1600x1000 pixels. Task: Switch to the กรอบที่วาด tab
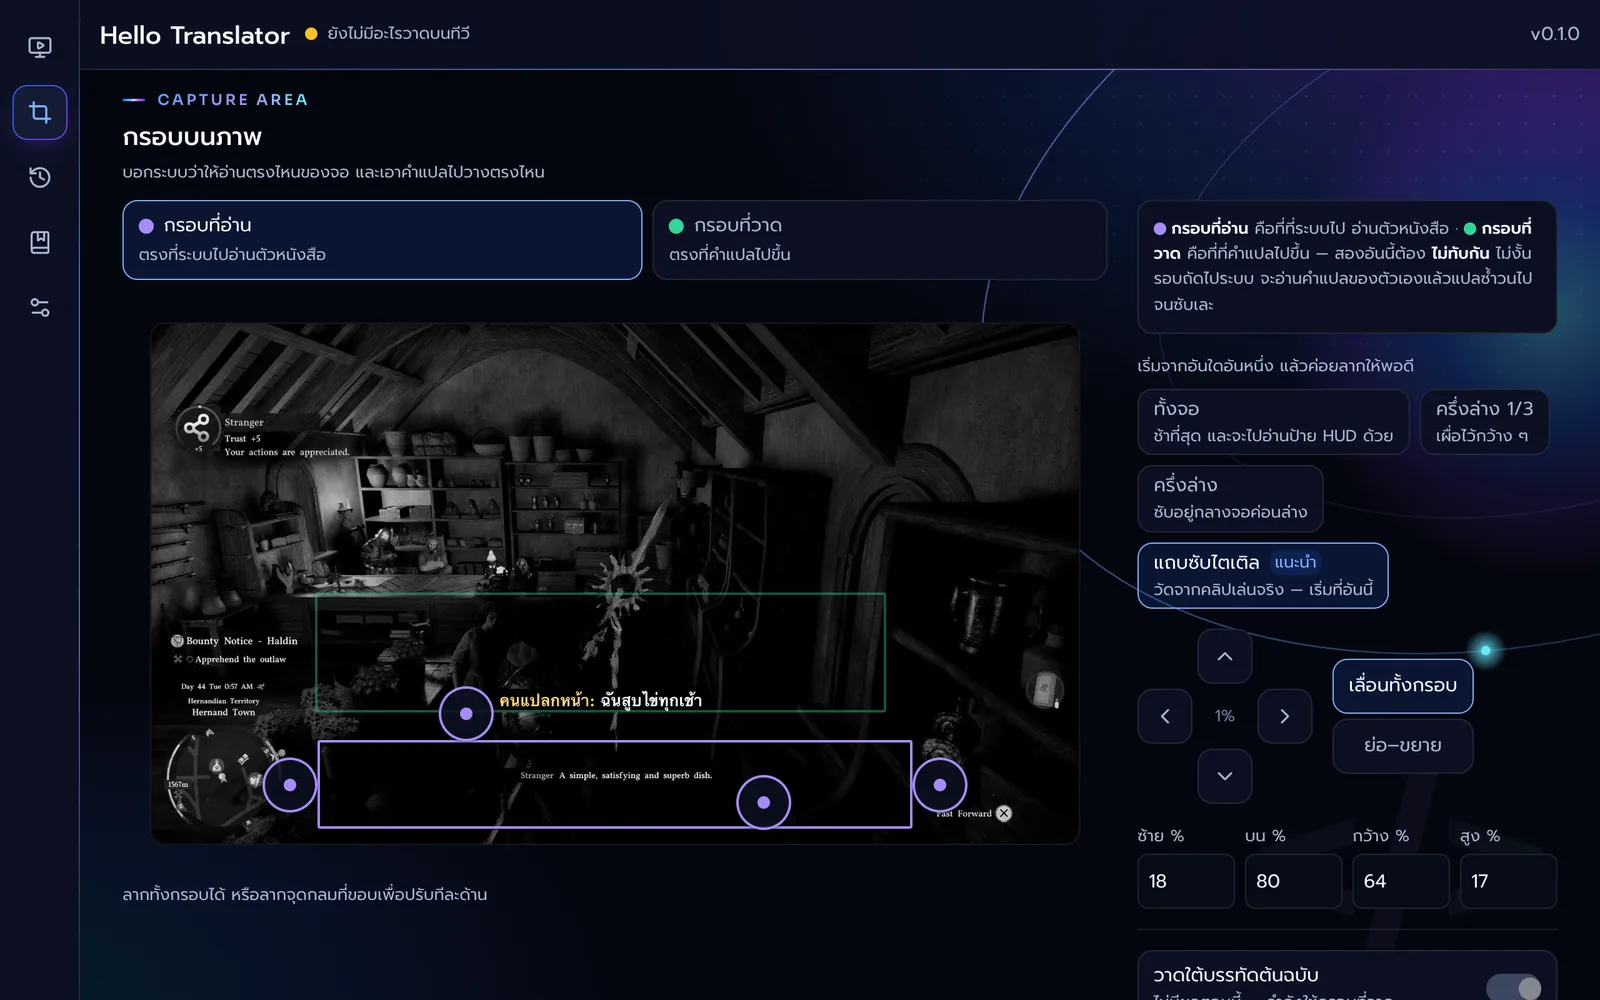coord(879,240)
